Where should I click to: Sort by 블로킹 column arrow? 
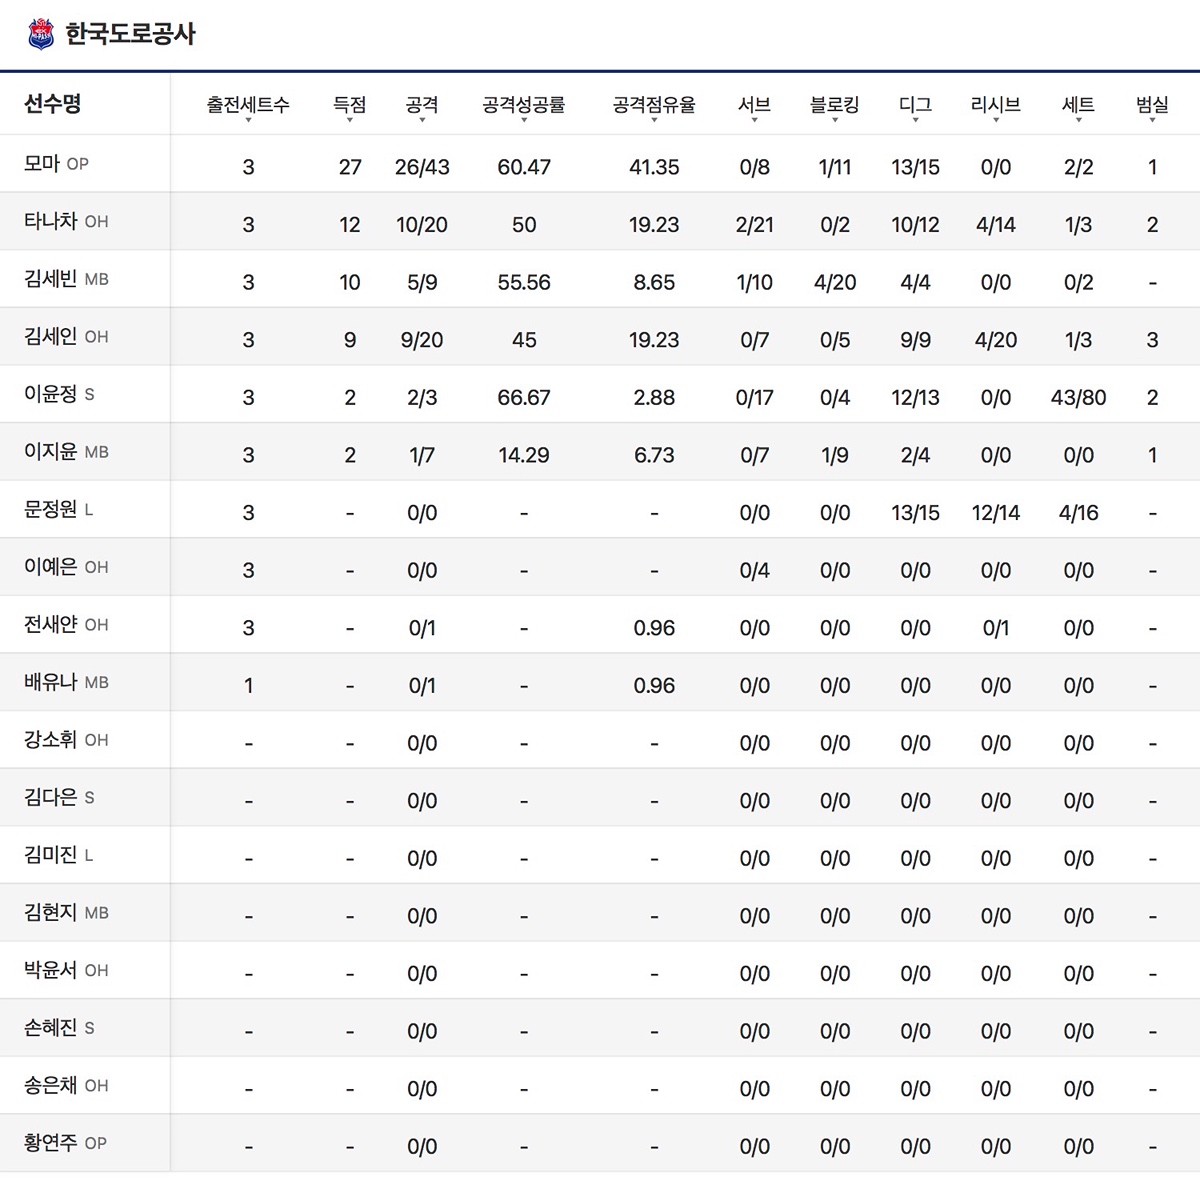pyautogui.click(x=834, y=119)
